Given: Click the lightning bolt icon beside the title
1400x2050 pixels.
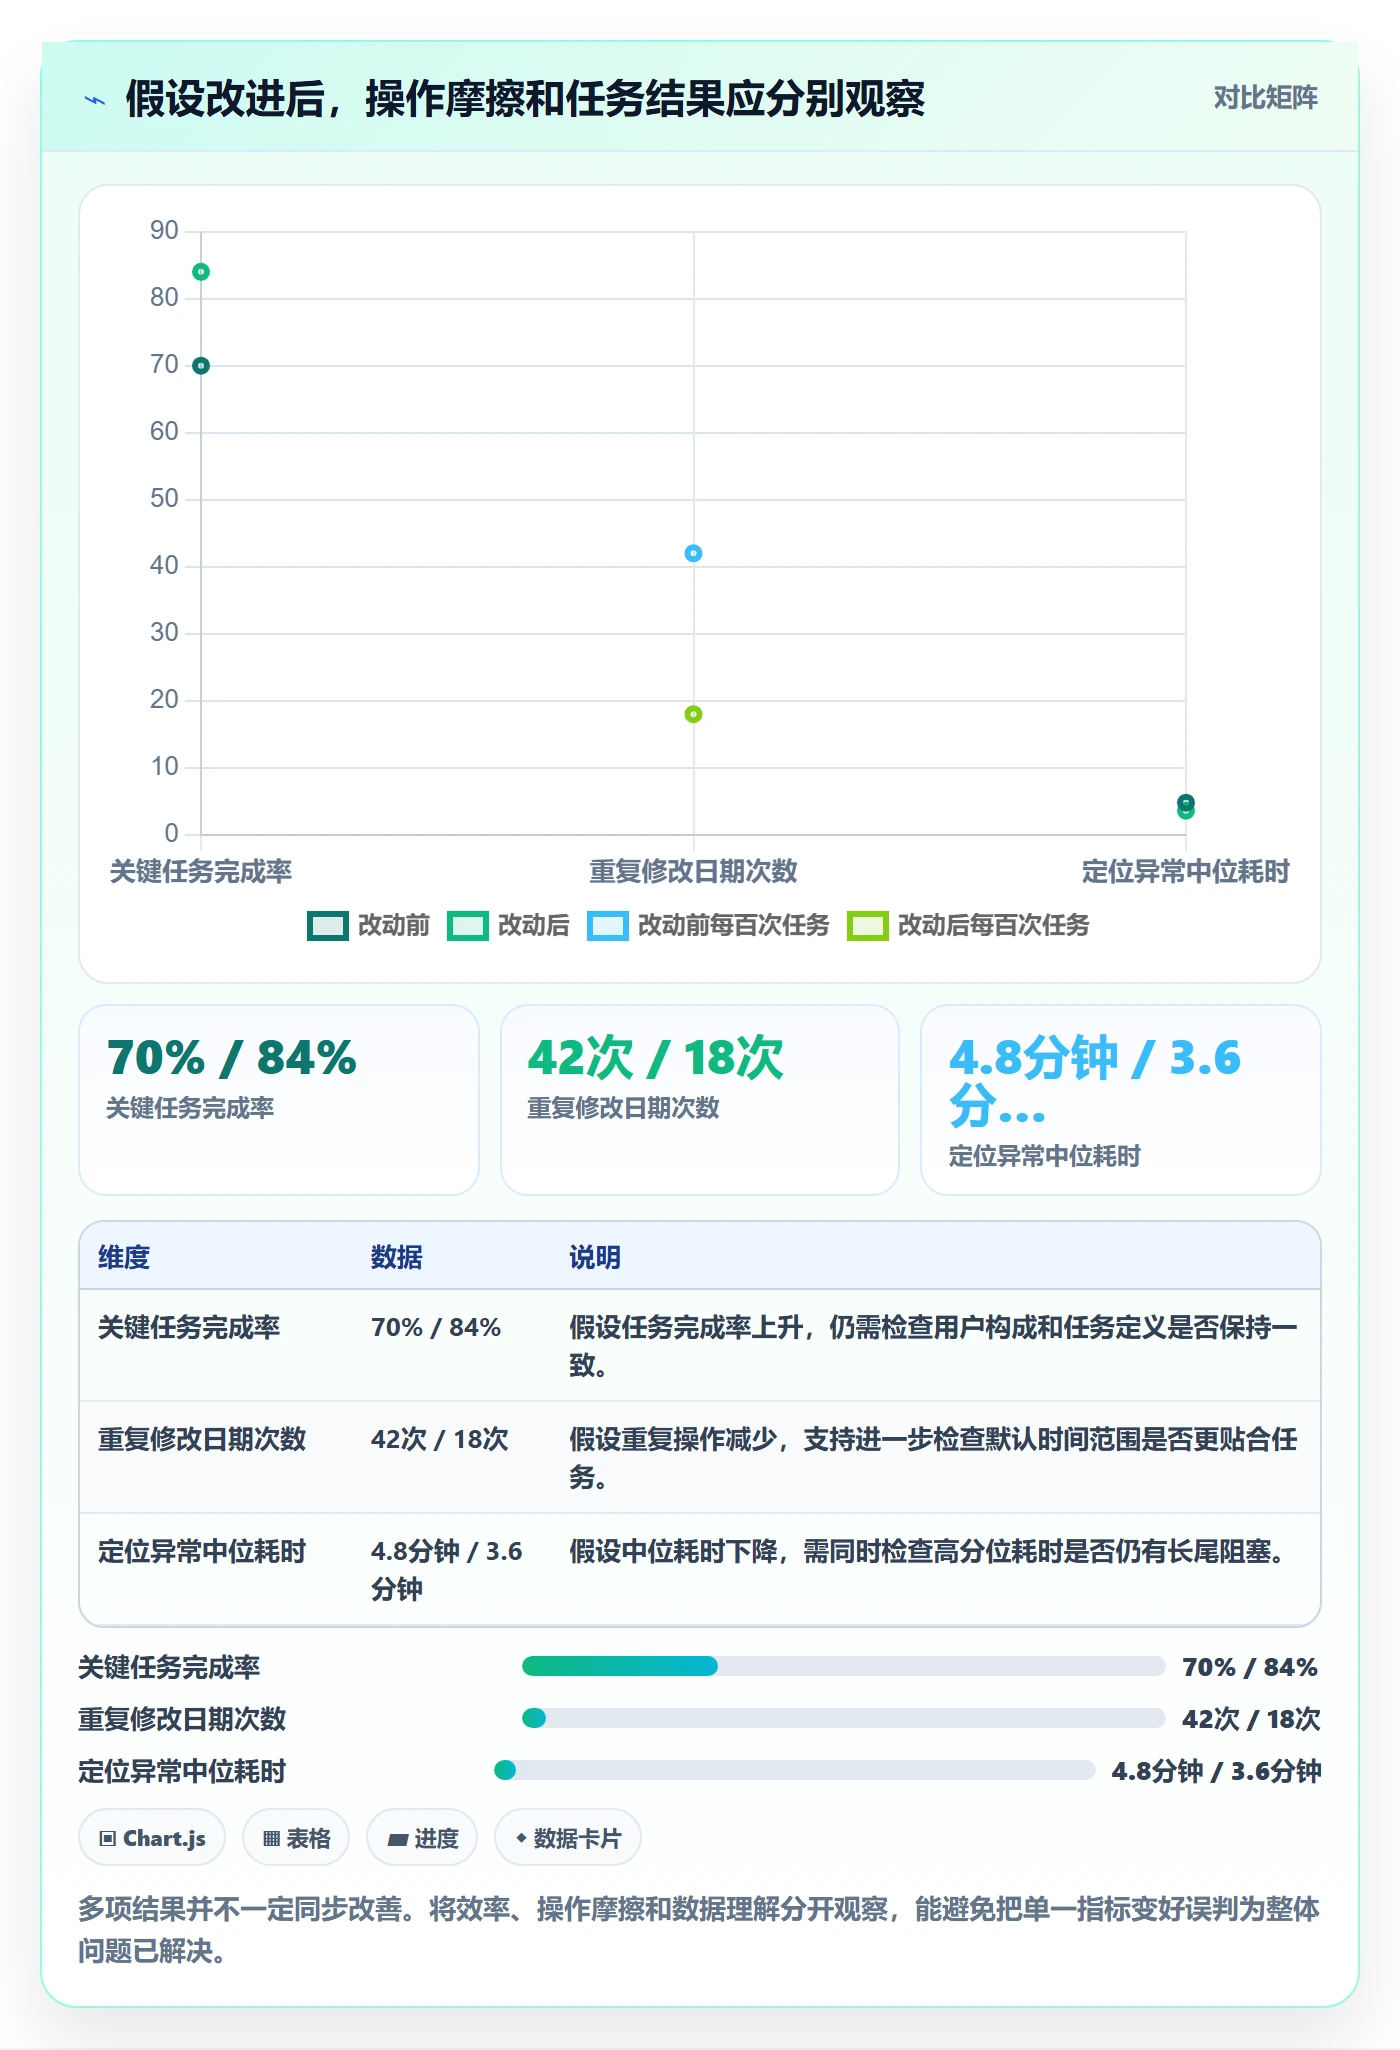Looking at the screenshot, I should point(95,100).
